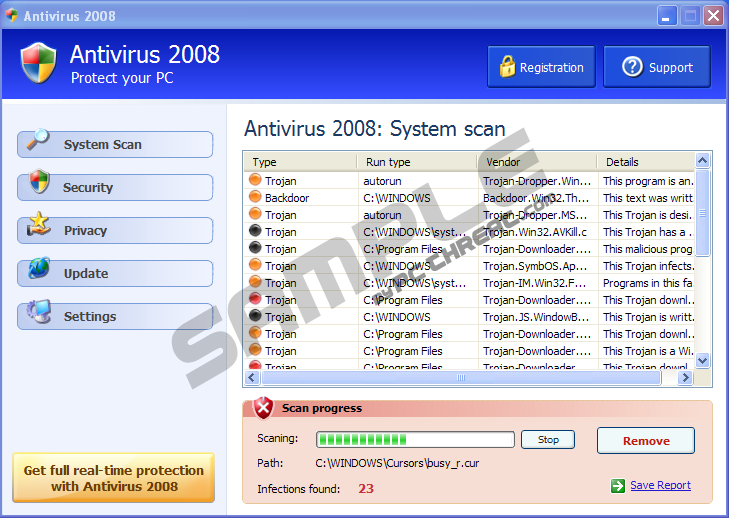Screen dimensions: 729x518
Task: Click the orange threat icon on Trojan-IM.Win32 row
Action: tap(255, 282)
